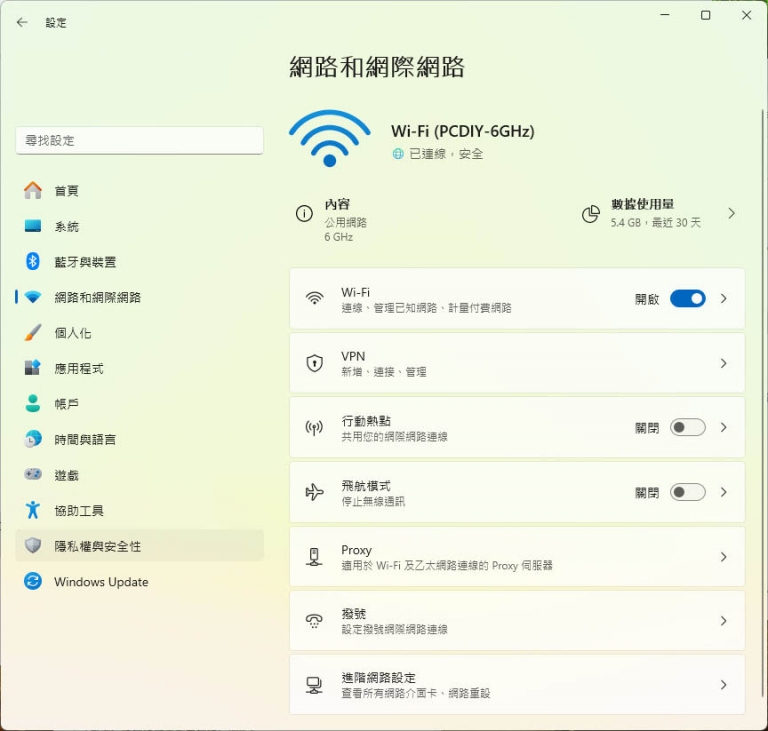Select 應用程式 Apps in sidebar
The height and width of the screenshot is (731, 768).
[140, 368]
